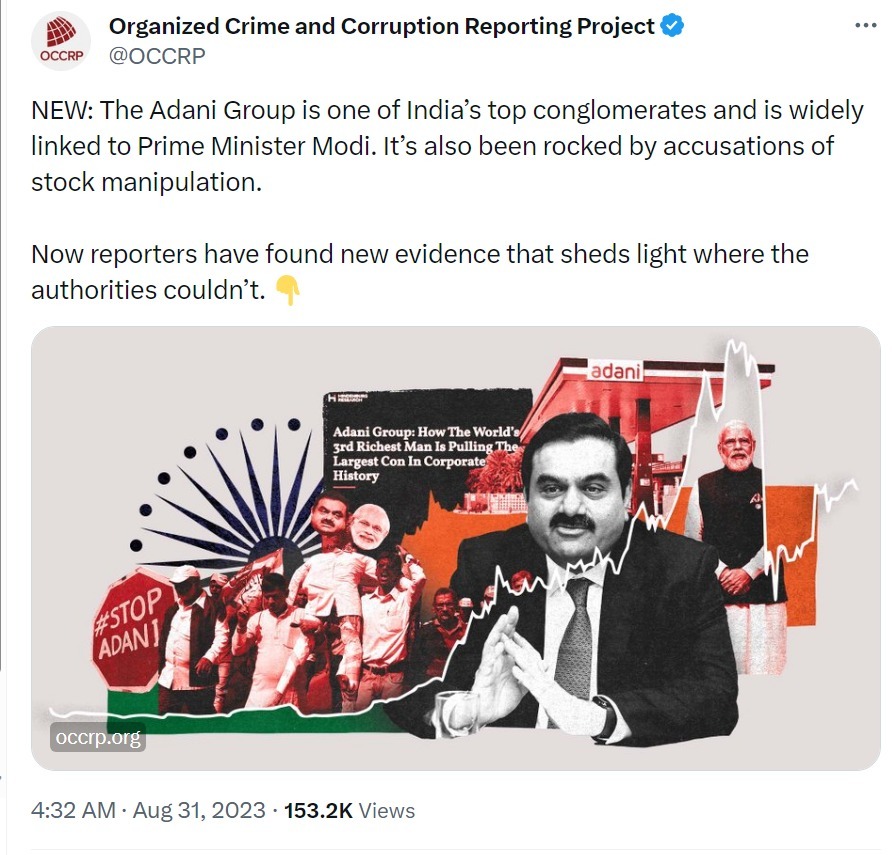This screenshot has height=855, width=892.
Task: Click the Aug 31, 2023 date
Action: coord(199,810)
